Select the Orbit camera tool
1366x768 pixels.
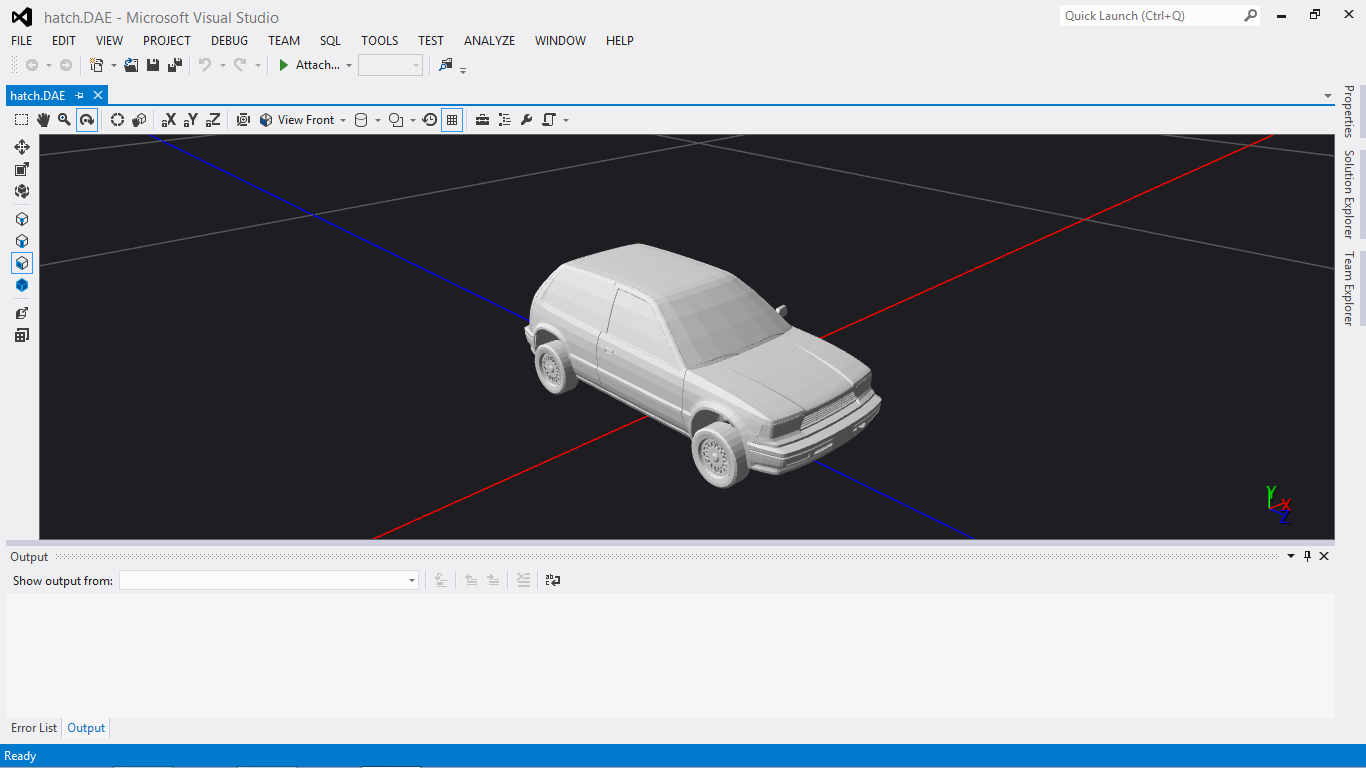[x=87, y=120]
